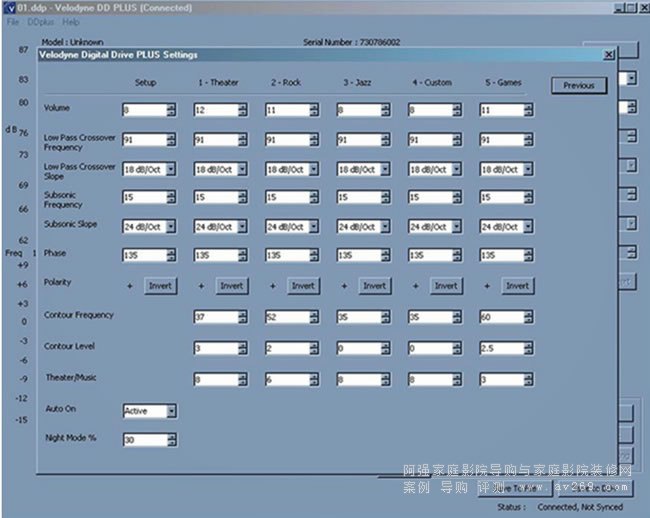The height and width of the screenshot is (518, 650).
Task: Open Low Pass Crossover Slope dropdown for Setup
Action: 172,169
